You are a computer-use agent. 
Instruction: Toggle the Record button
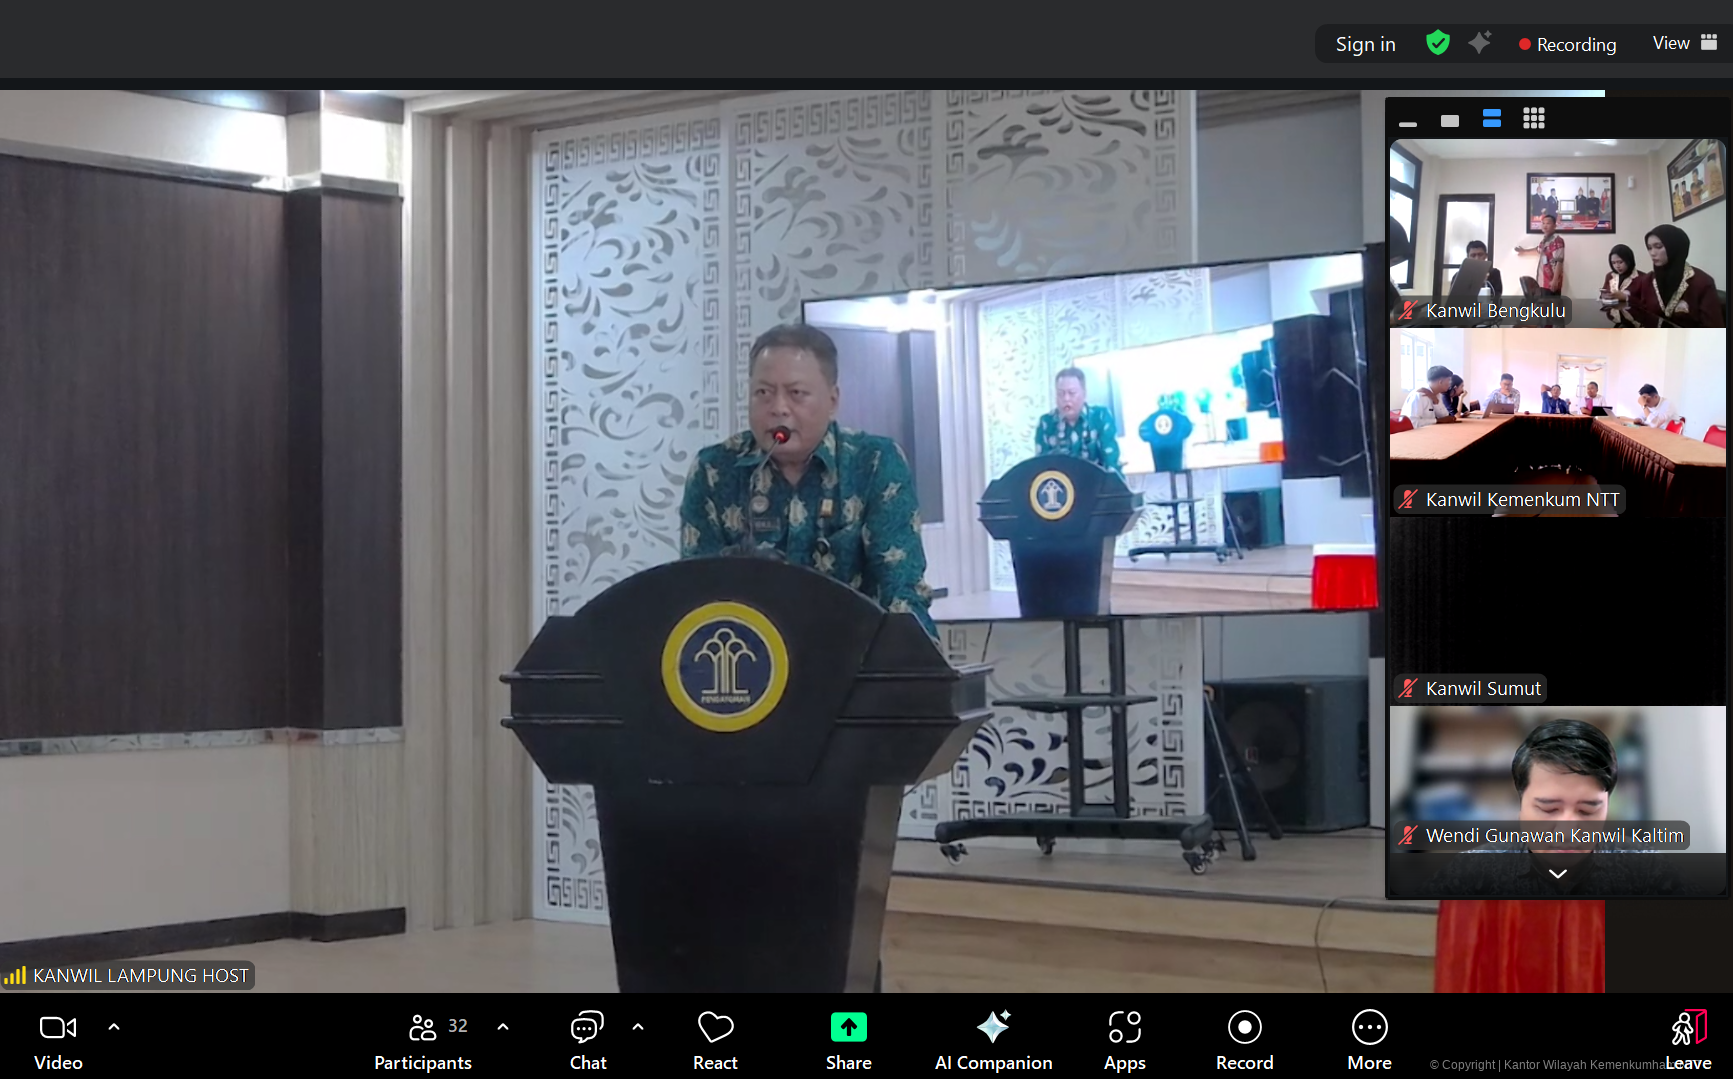click(1244, 1027)
